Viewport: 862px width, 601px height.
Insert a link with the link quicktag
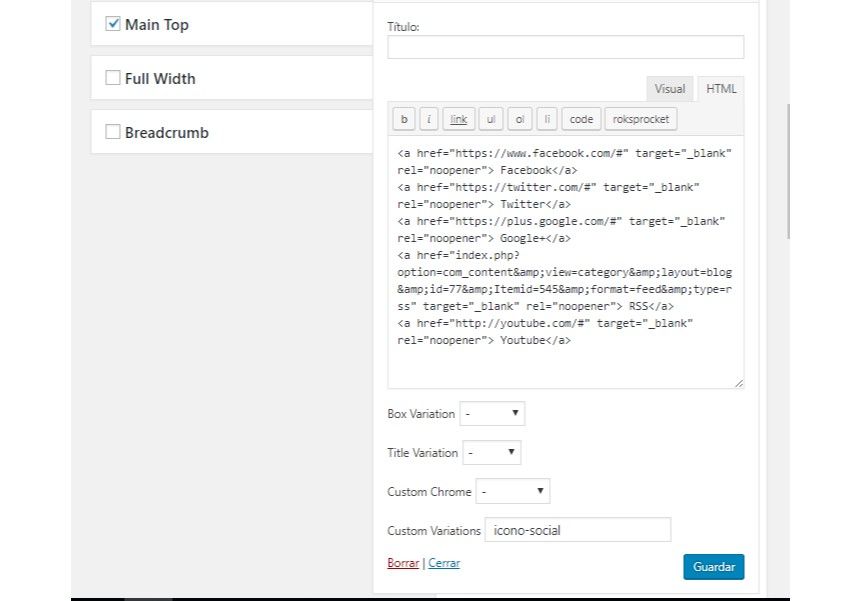coord(458,119)
